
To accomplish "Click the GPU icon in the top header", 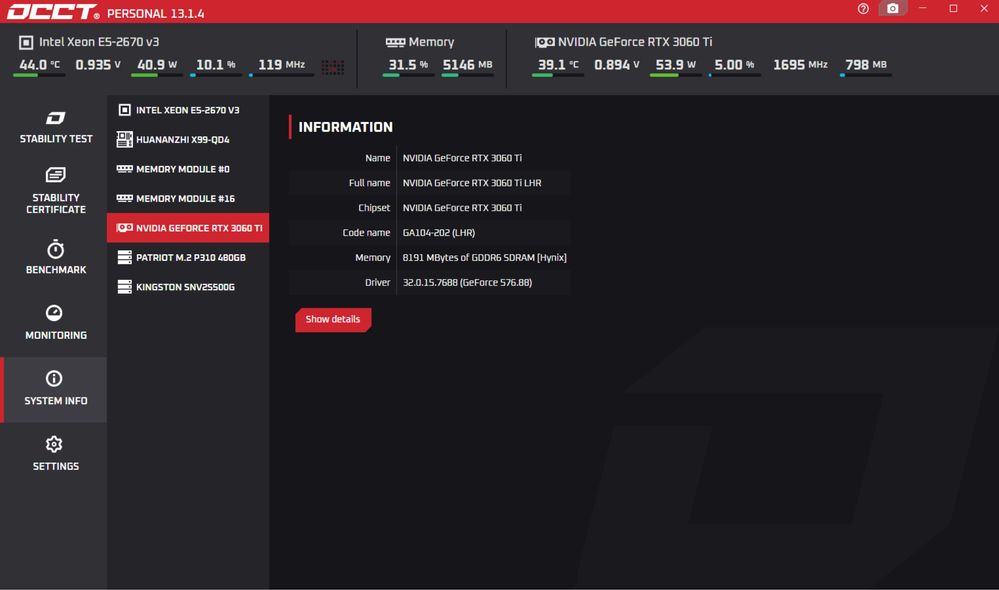I will [x=545, y=43].
